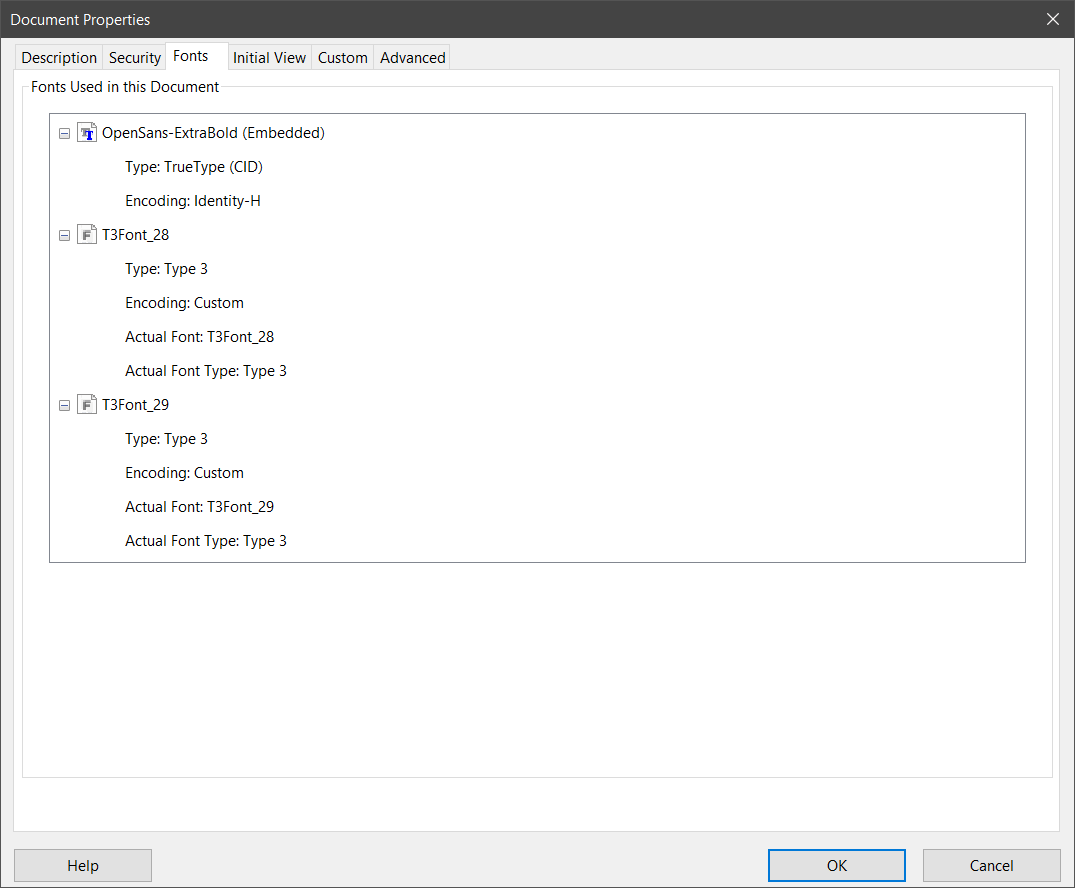Open the Custom tab
Image resolution: width=1075 pixels, height=888 pixels.
(343, 58)
